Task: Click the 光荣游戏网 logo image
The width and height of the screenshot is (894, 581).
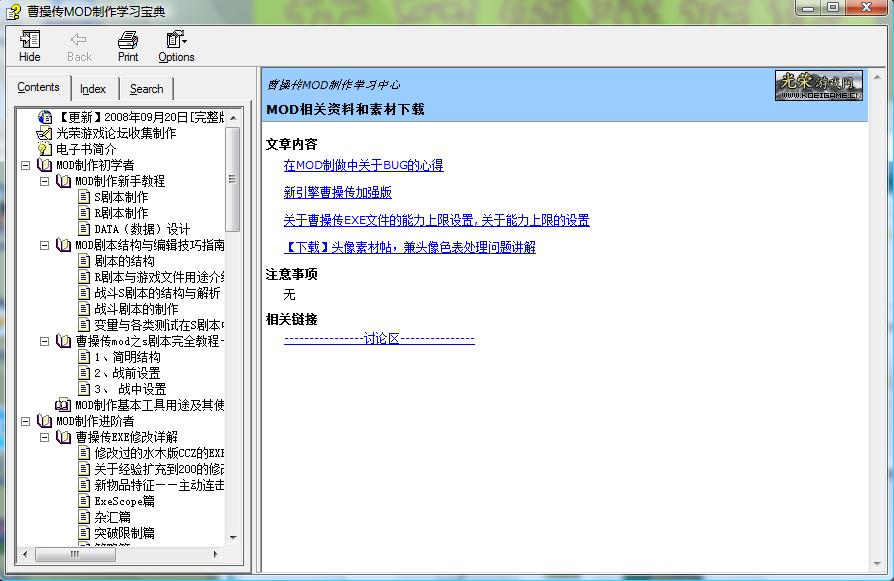Action: click(818, 86)
